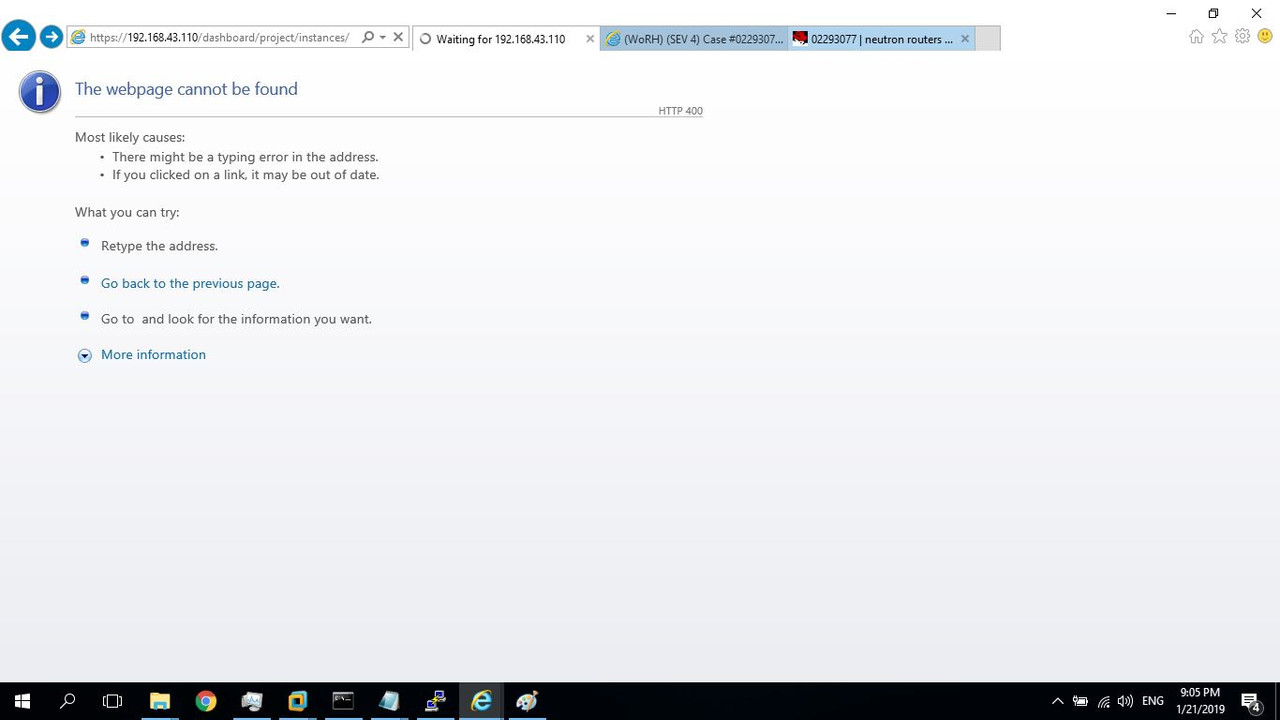Click the volume speaker tray icon
The height and width of the screenshot is (720, 1280).
point(1126,701)
